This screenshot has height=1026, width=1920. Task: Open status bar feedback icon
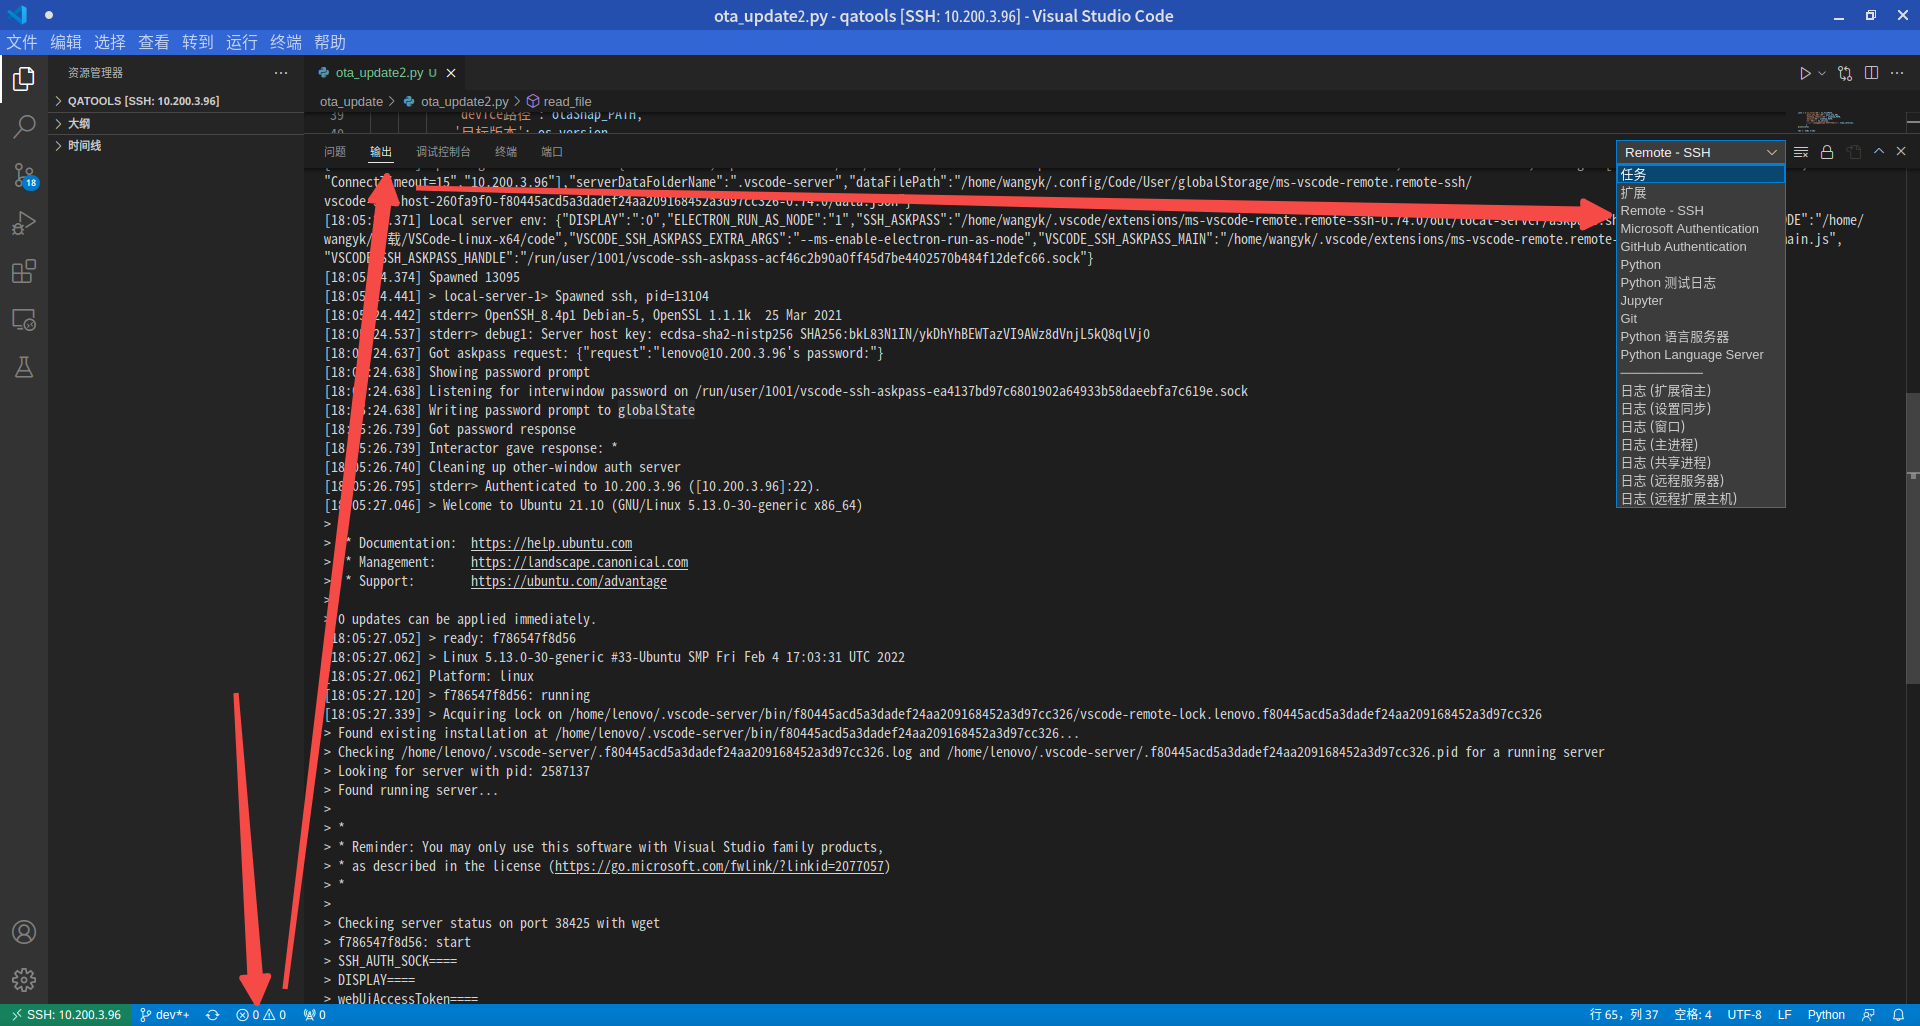pyautogui.click(x=1868, y=1015)
